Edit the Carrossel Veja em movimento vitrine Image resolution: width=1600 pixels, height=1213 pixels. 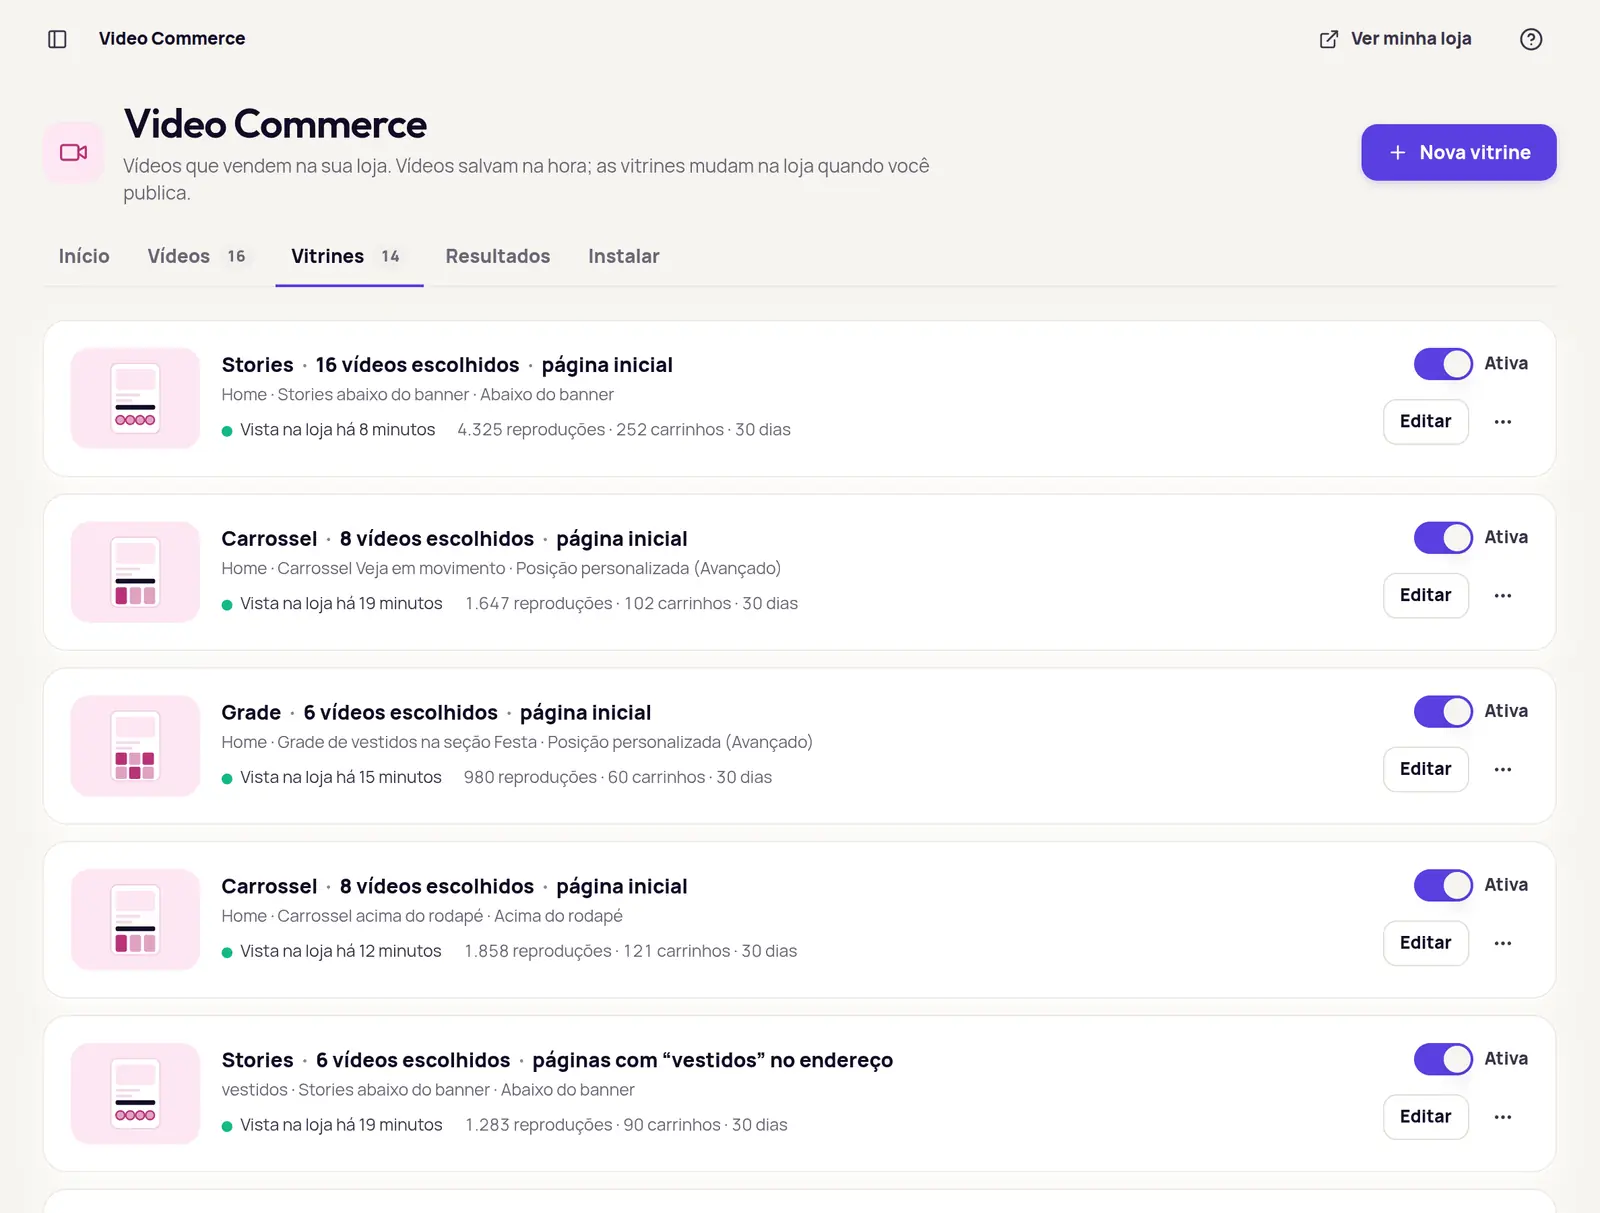tap(1425, 596)
